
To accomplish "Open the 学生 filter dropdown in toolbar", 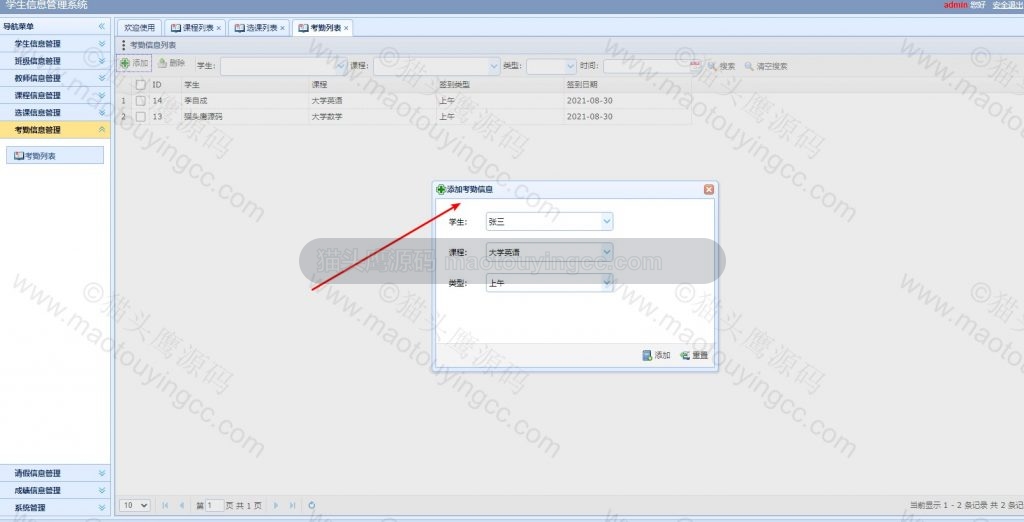I will coord(341,66).
